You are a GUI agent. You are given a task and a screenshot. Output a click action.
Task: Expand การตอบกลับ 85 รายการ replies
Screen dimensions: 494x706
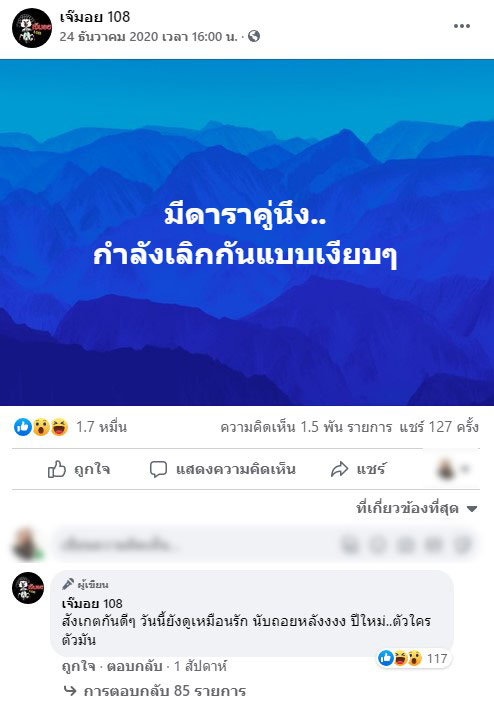tap(155, 691)
